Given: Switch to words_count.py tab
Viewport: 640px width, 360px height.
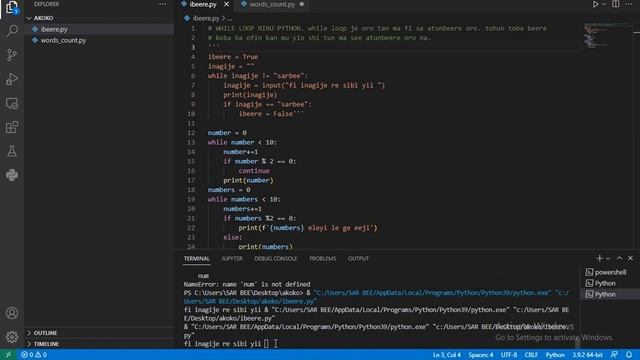Looking at the screenshot, I should [x=272, y=4].
